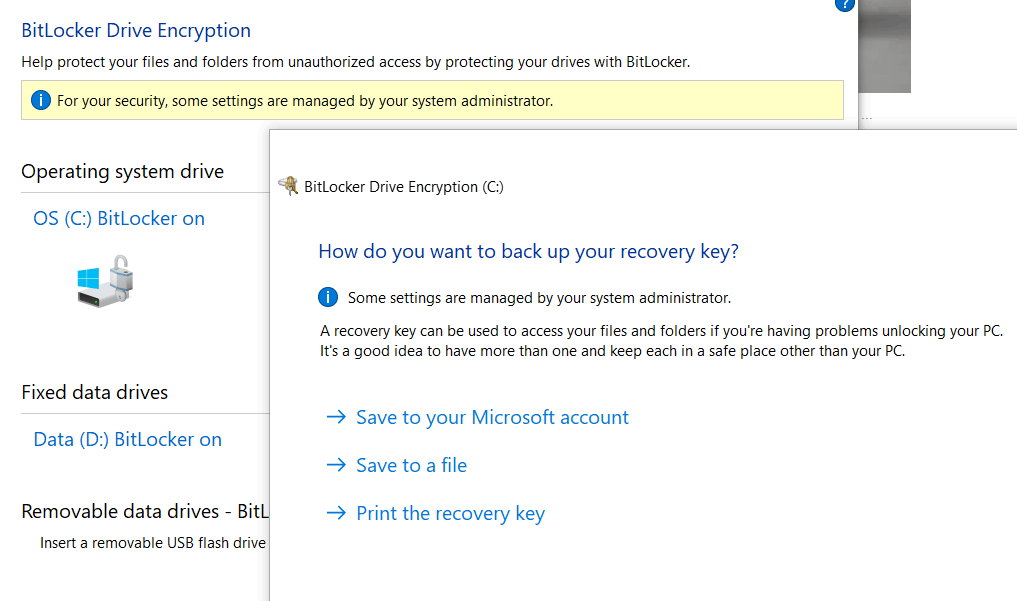
Task: Choose Print the recovery key option
Action: pyautogui.click(x=450, y=513)
